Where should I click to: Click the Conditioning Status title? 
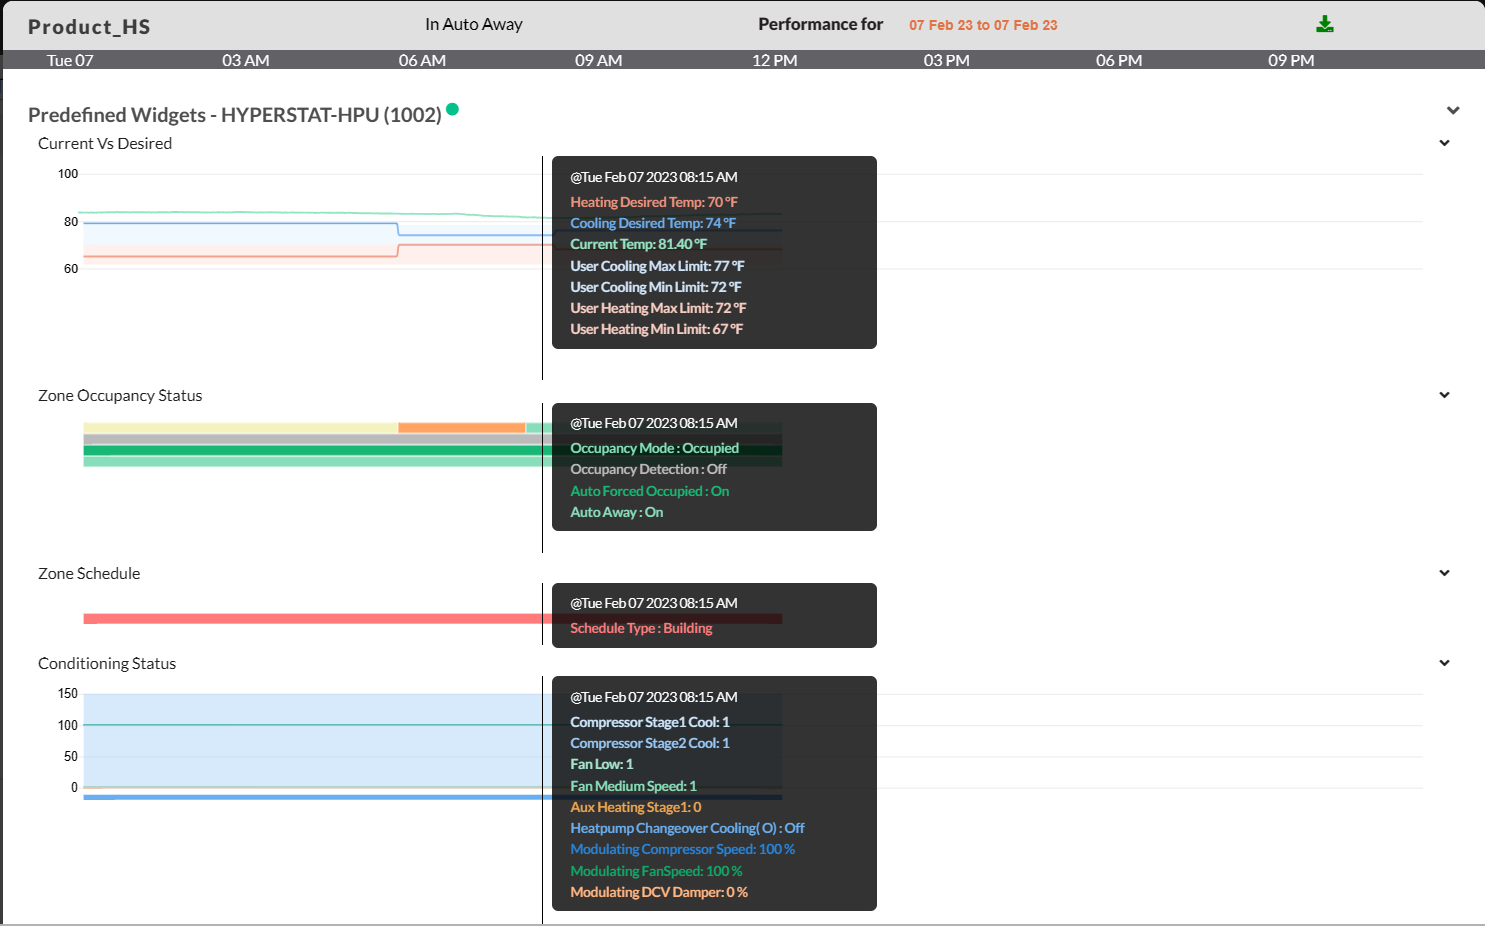coord(107,663)
